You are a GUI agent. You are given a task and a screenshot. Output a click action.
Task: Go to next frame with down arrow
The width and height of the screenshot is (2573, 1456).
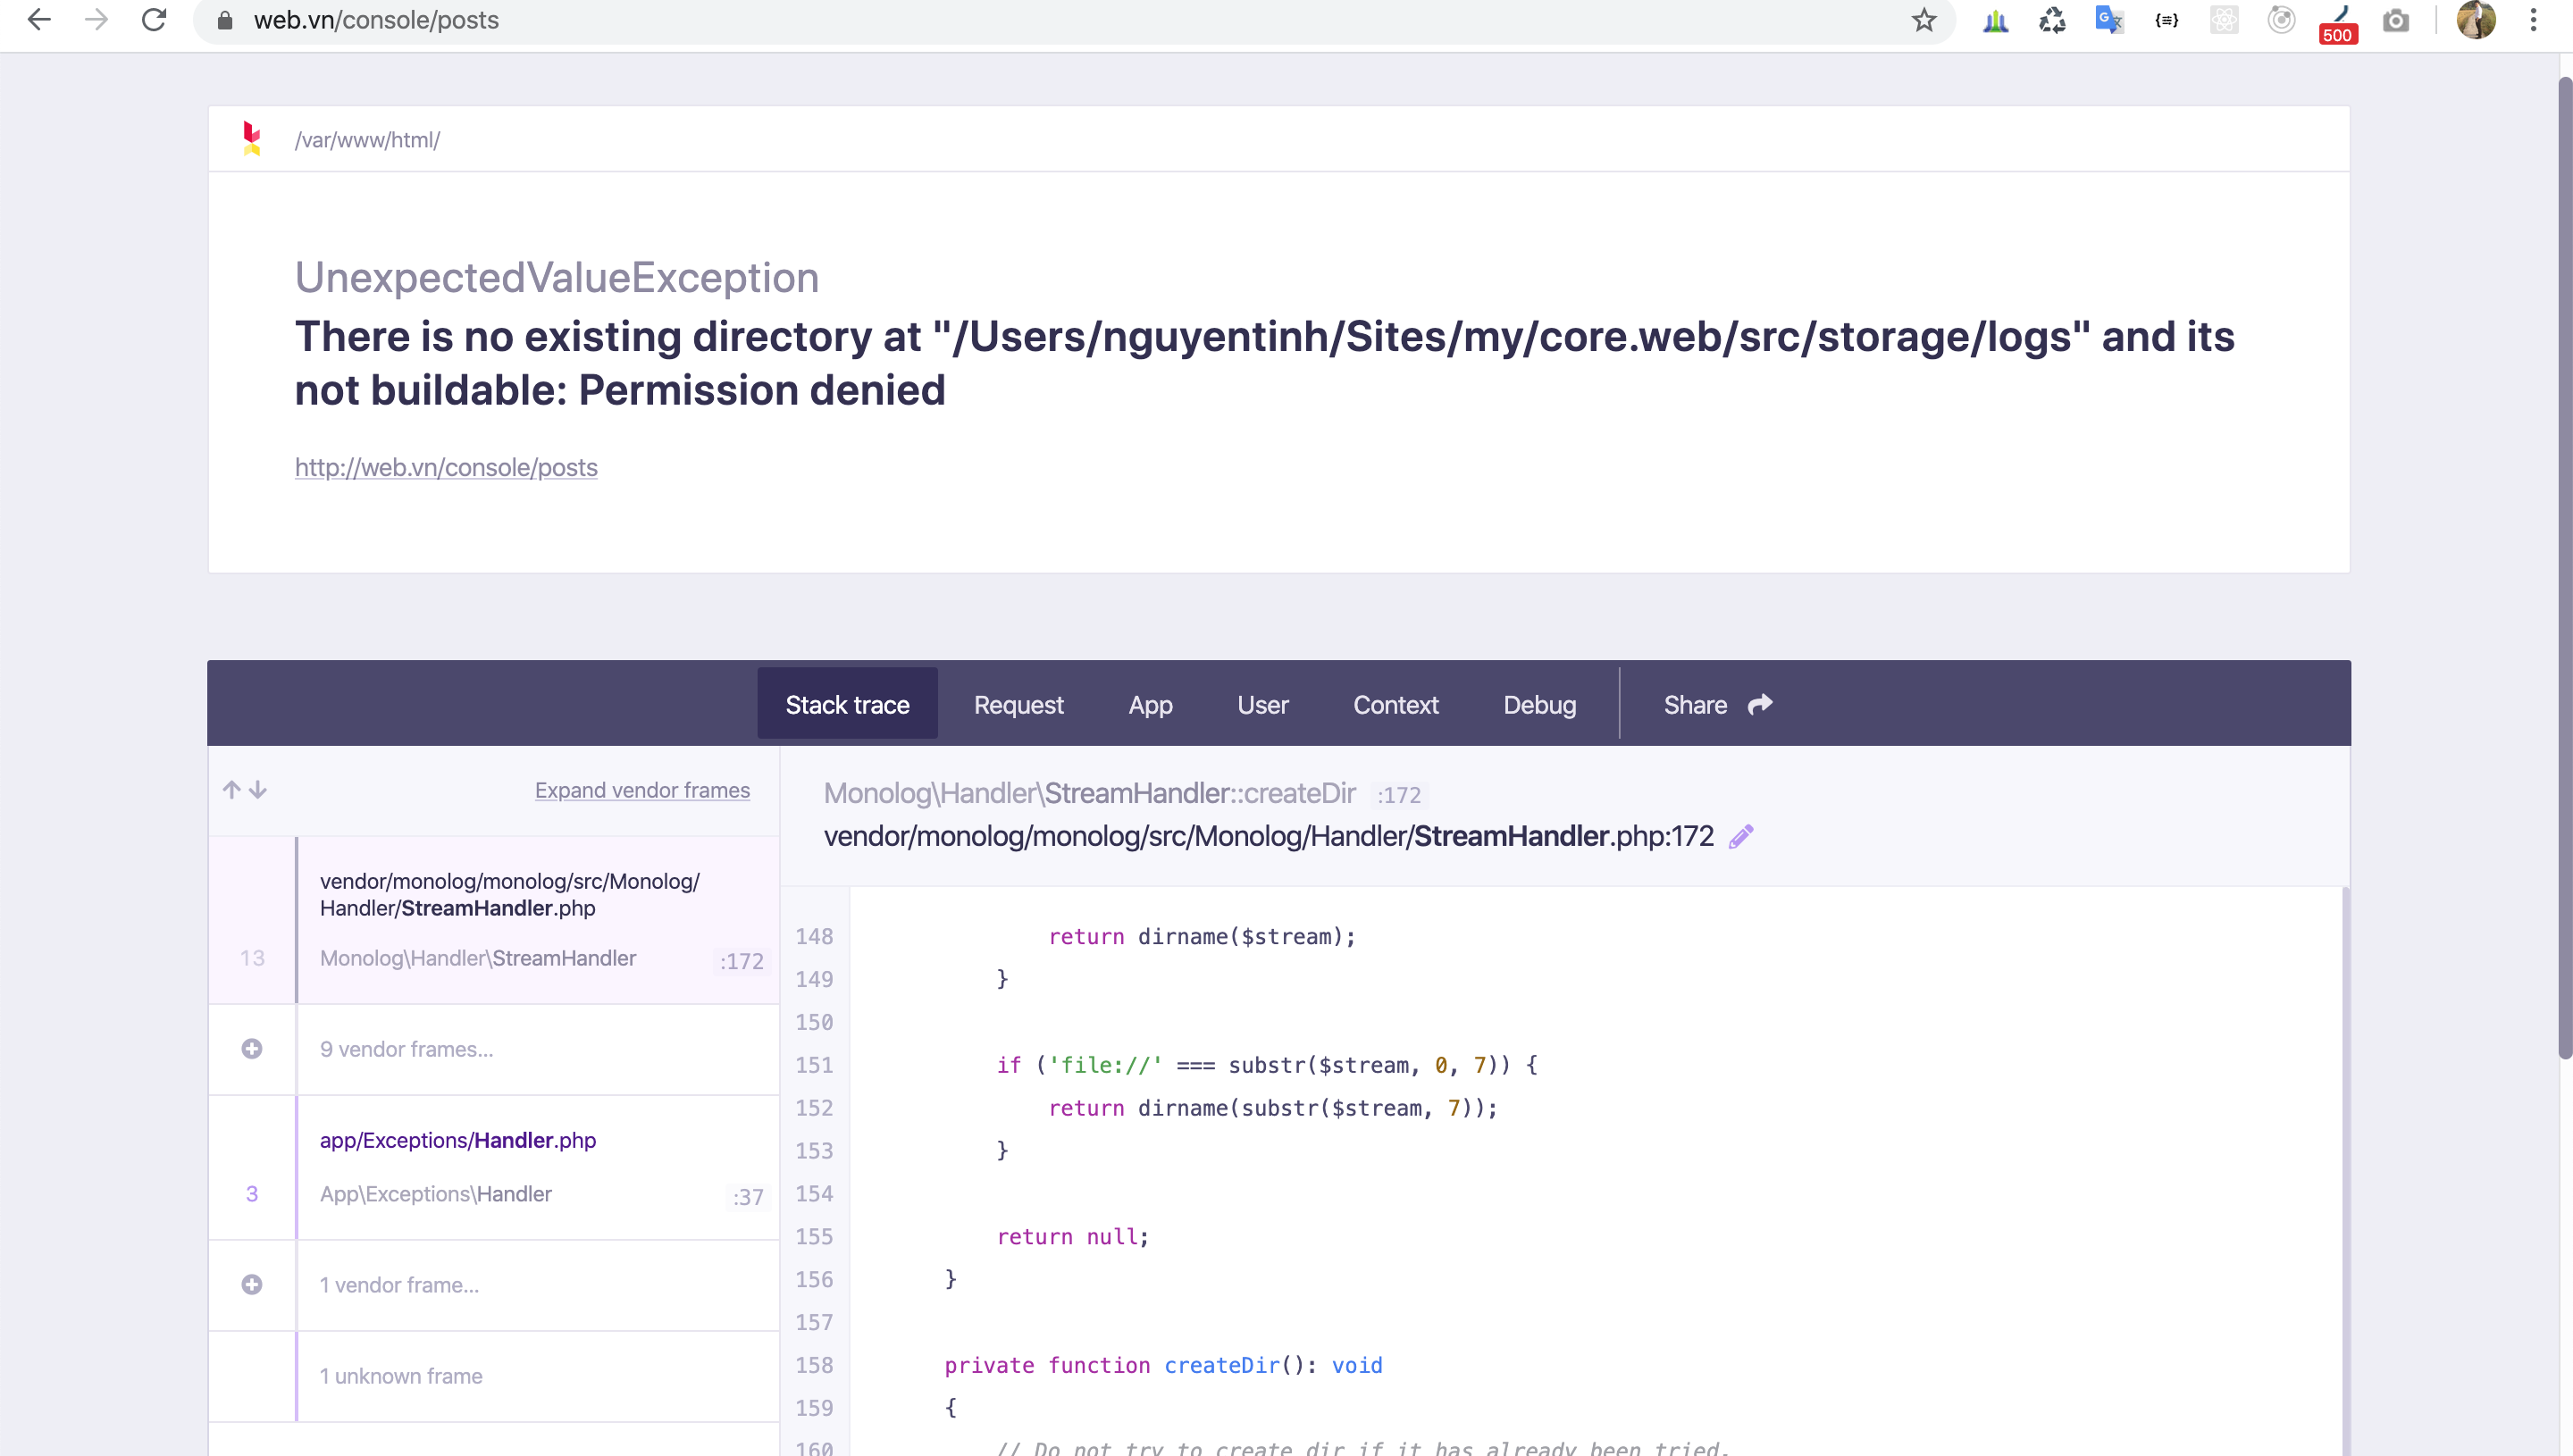click(x=258, y=790)
